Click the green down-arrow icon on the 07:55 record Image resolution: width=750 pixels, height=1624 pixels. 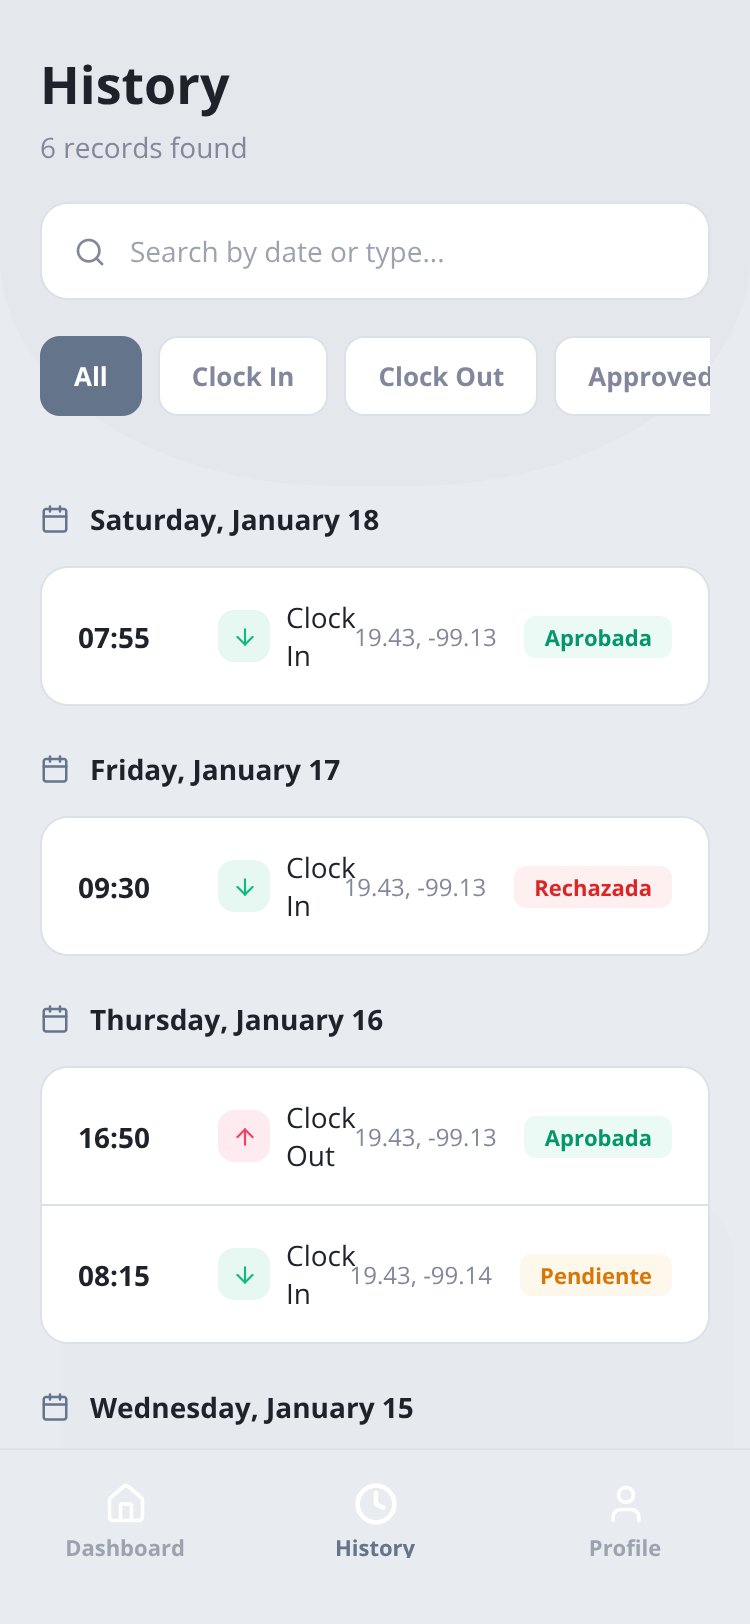click(x=244, y=637)
